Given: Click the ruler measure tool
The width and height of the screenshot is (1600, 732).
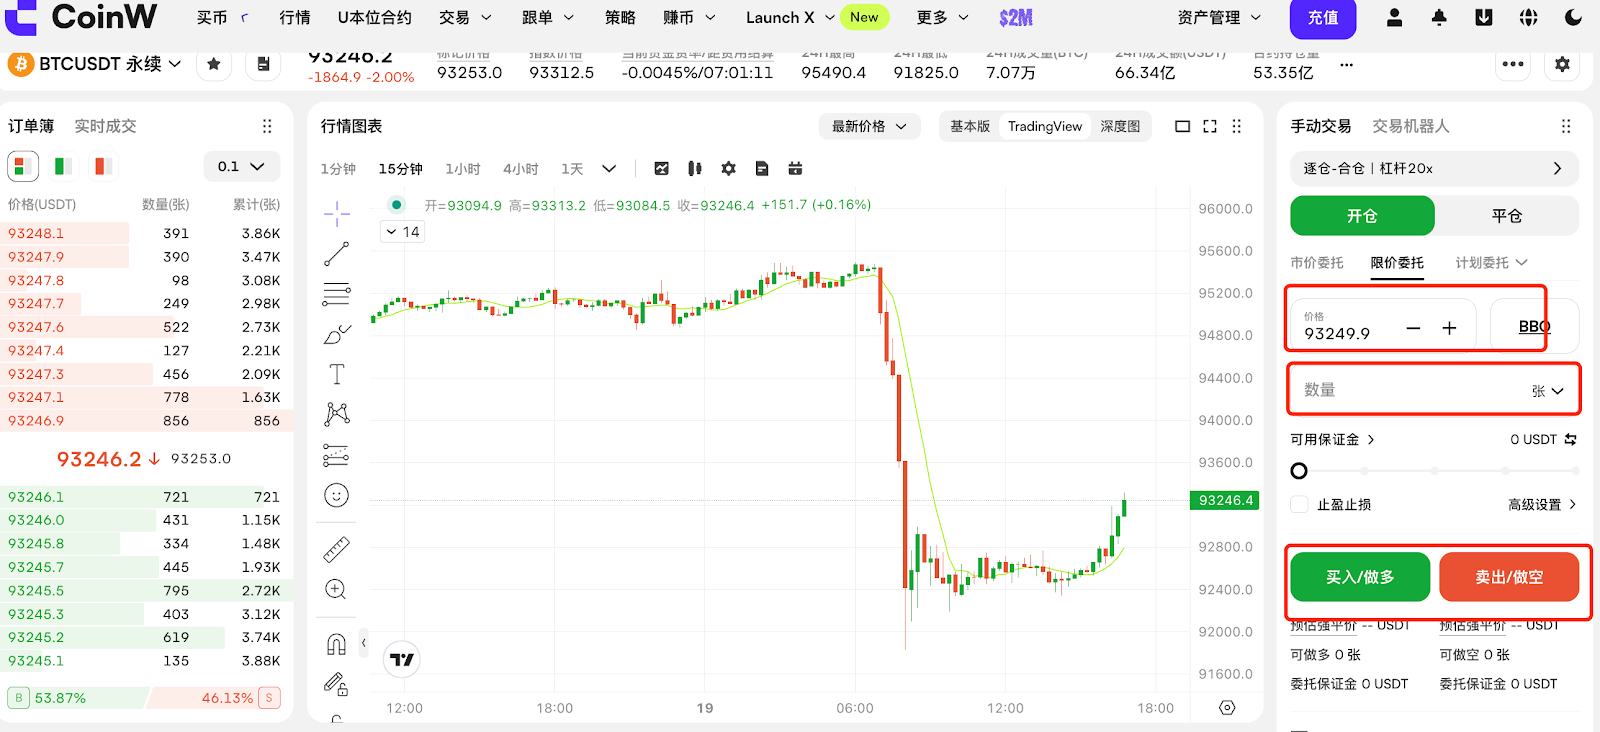Looking at the screenshot, I should (337, 549).
